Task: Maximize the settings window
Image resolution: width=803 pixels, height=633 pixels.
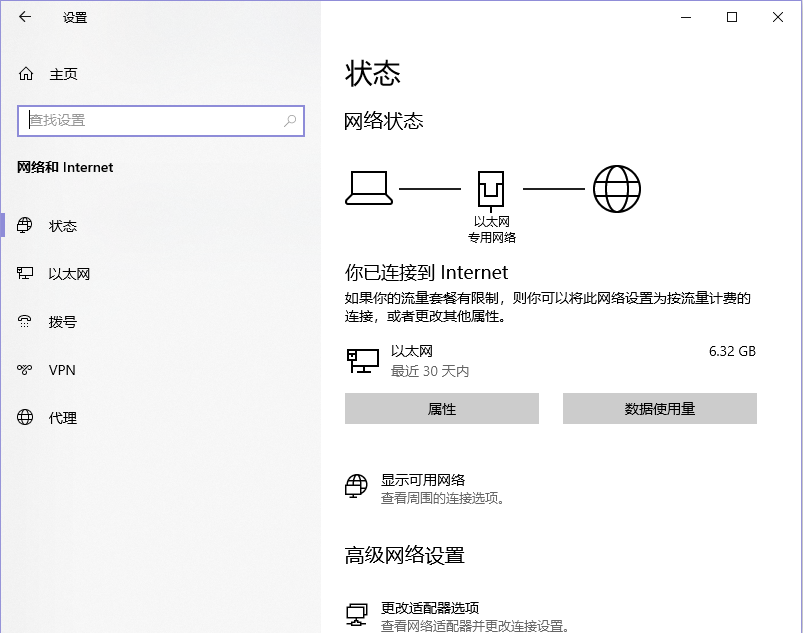Action: tap(732, 17)
